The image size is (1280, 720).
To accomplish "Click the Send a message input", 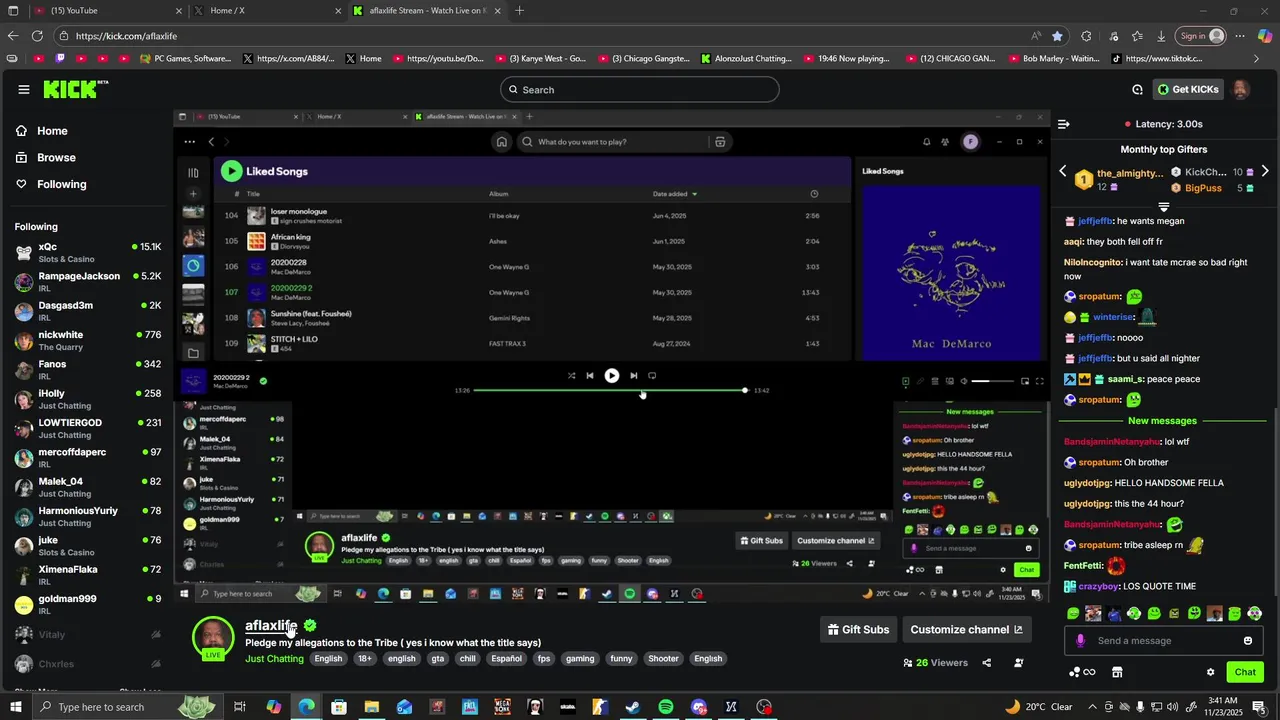I will (1164, 641).
